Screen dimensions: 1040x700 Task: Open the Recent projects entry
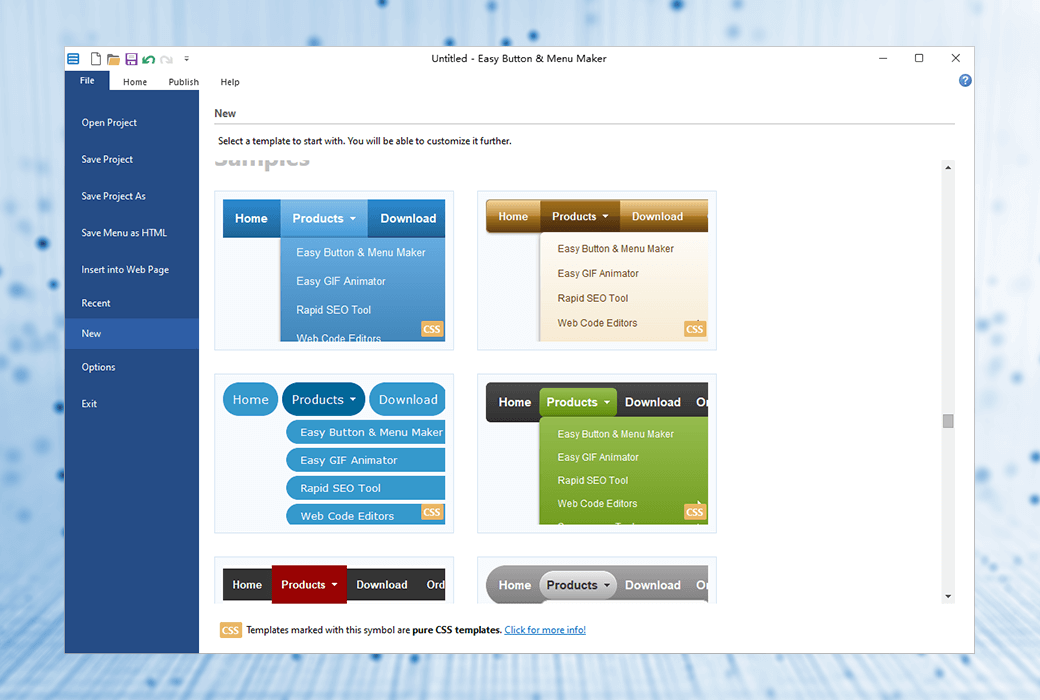click(x=132, y=303)
